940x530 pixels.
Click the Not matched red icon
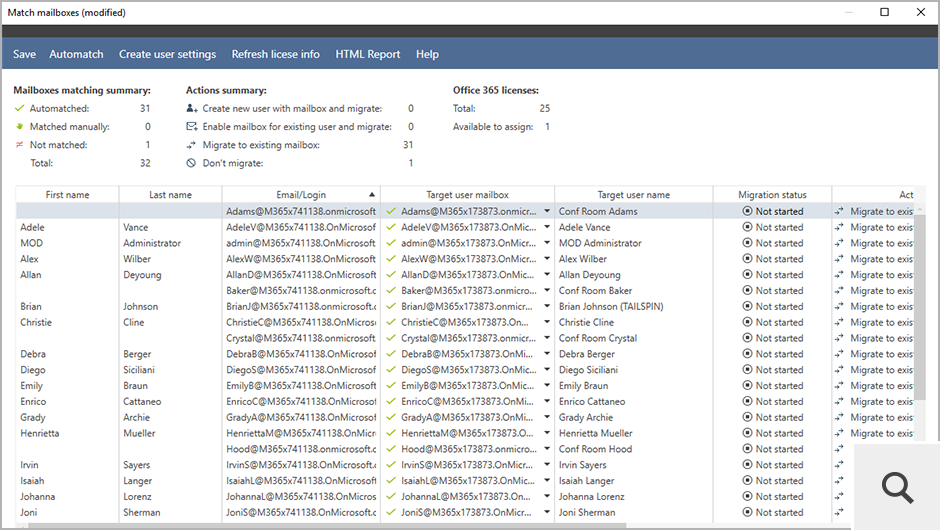coord(20,144)
